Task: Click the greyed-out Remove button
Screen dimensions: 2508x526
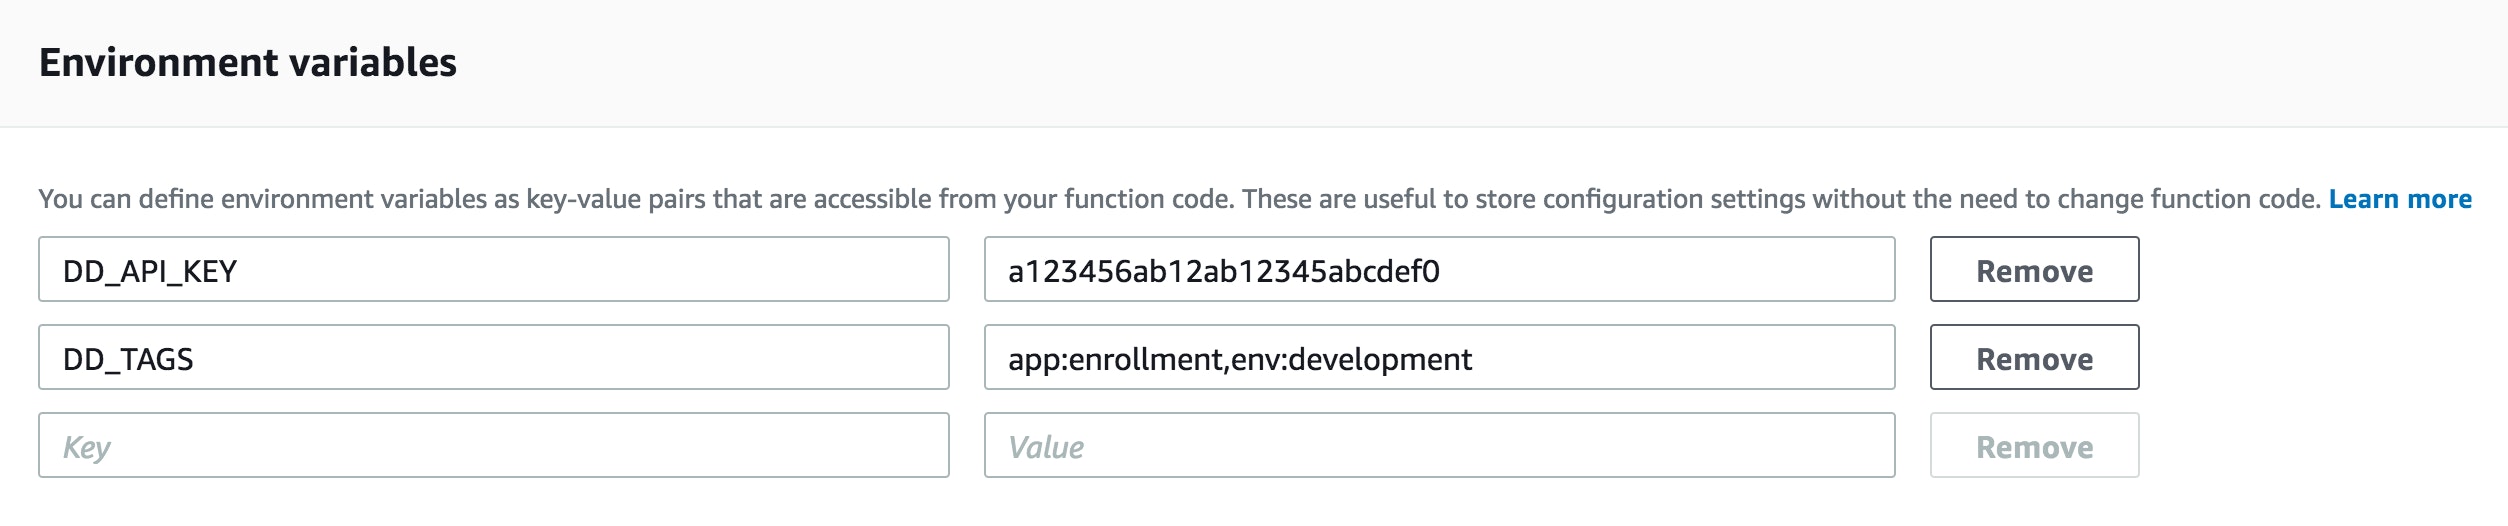Action: click(x=2033, y=445)
